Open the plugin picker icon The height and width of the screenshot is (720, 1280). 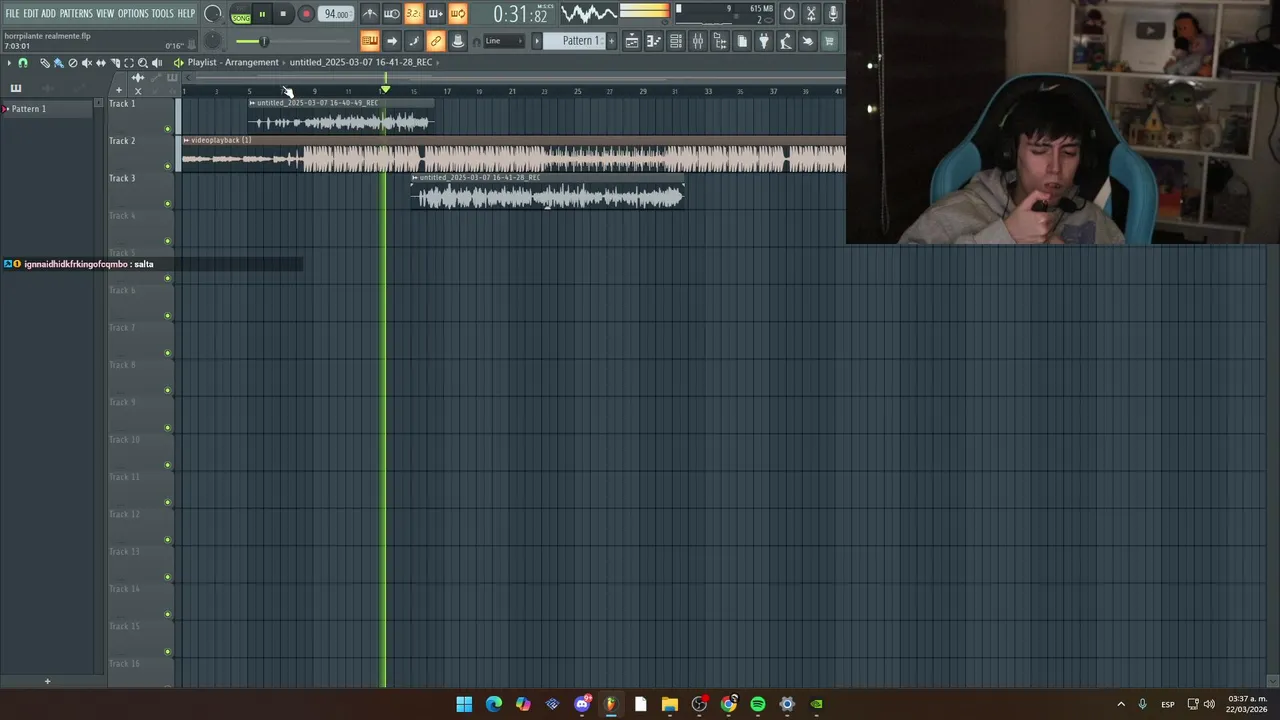tap(764, 41)
